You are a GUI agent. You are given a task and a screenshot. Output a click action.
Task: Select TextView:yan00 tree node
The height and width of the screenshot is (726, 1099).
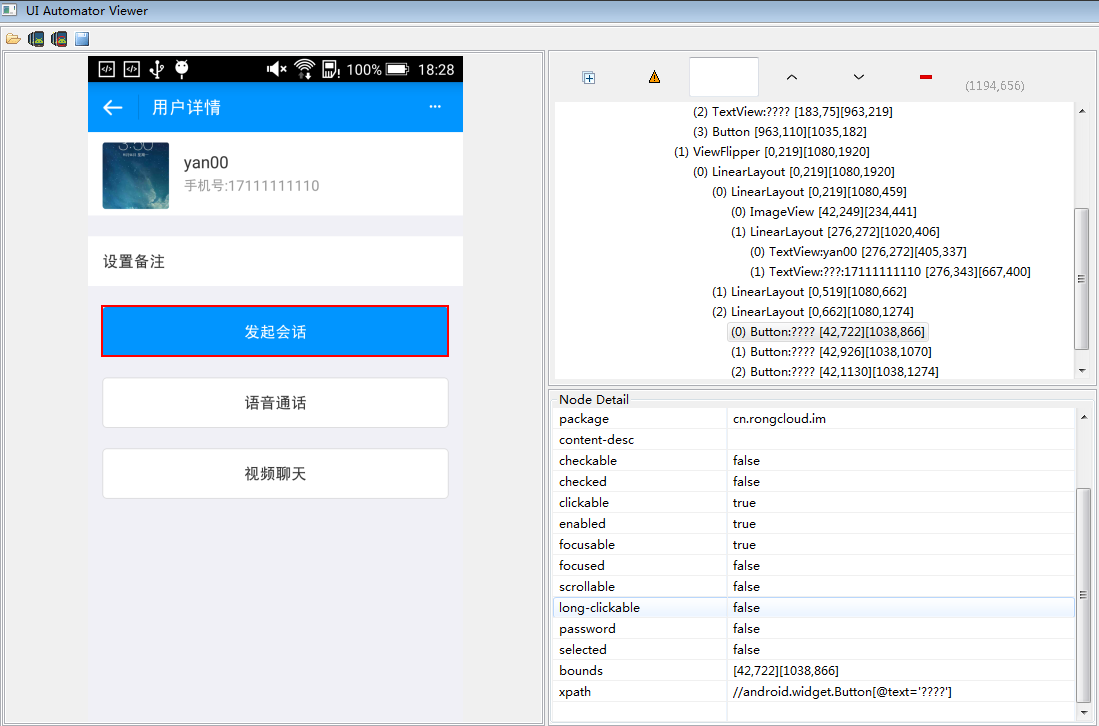pos(858,252)
